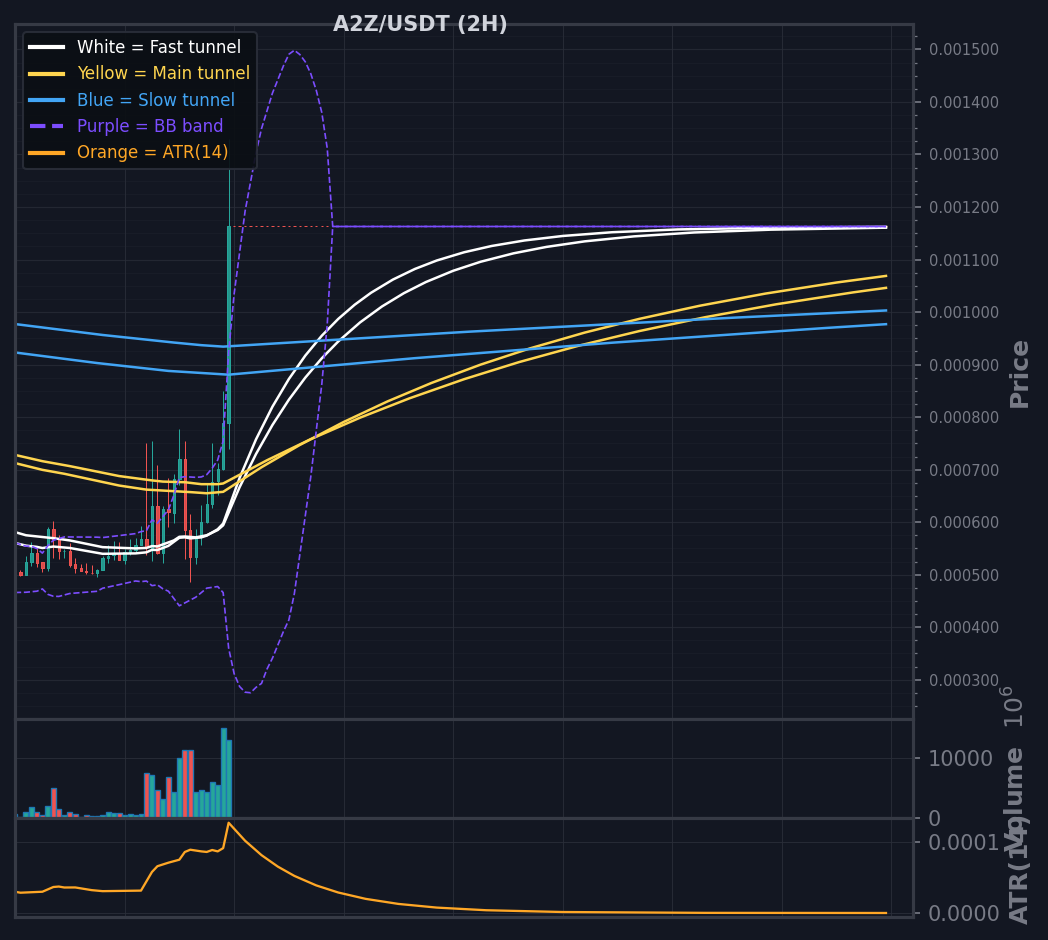Click the 0.000300 price axis label

tap(964, 680)
